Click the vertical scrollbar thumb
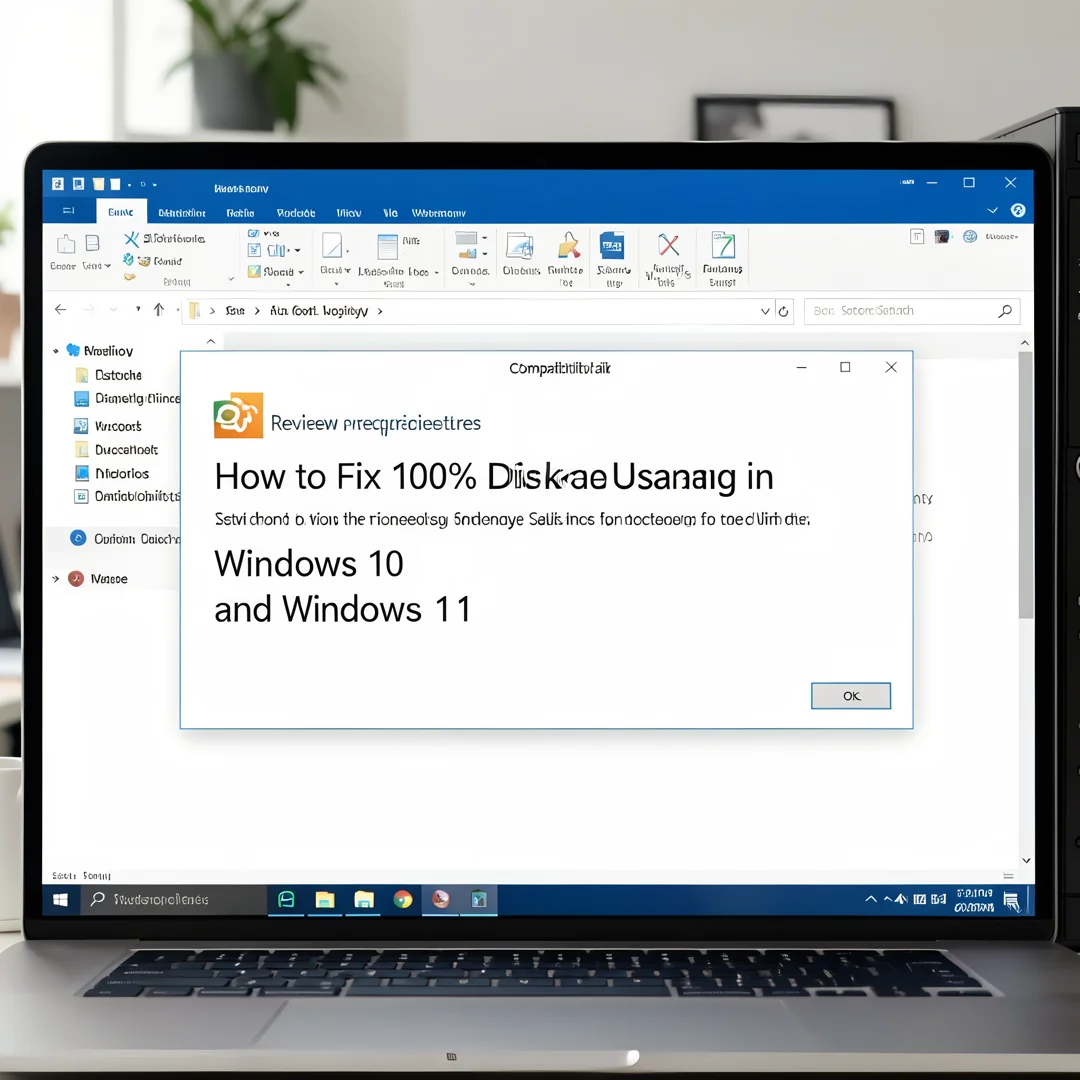 pyautogui.click(x=1025, y=485)
